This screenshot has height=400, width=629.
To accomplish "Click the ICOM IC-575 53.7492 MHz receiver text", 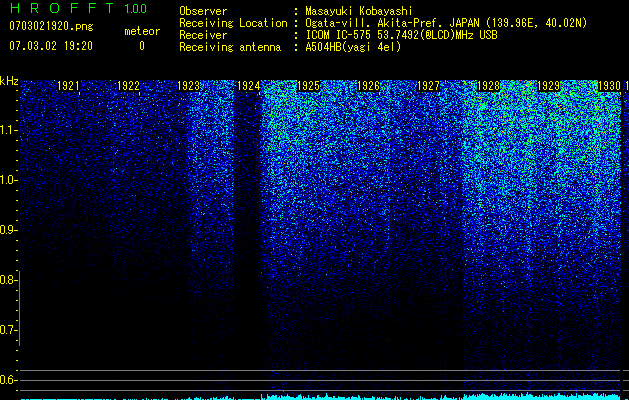I will click(x=402, y=35).
